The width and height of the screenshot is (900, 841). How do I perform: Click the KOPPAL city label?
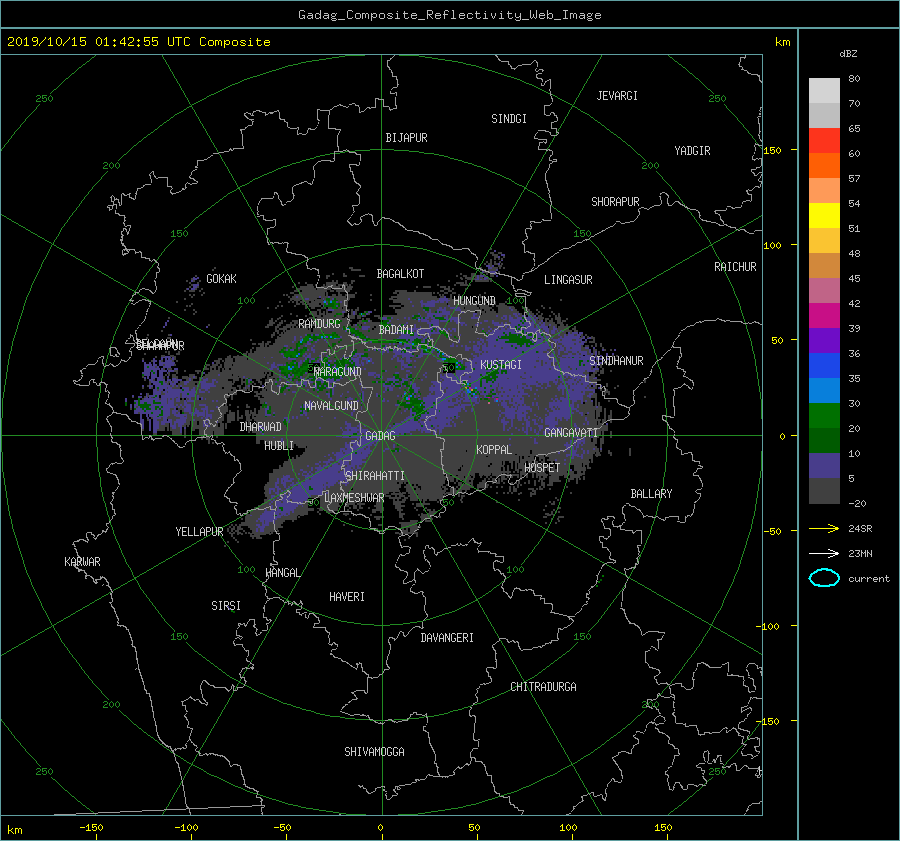[494, 449]
